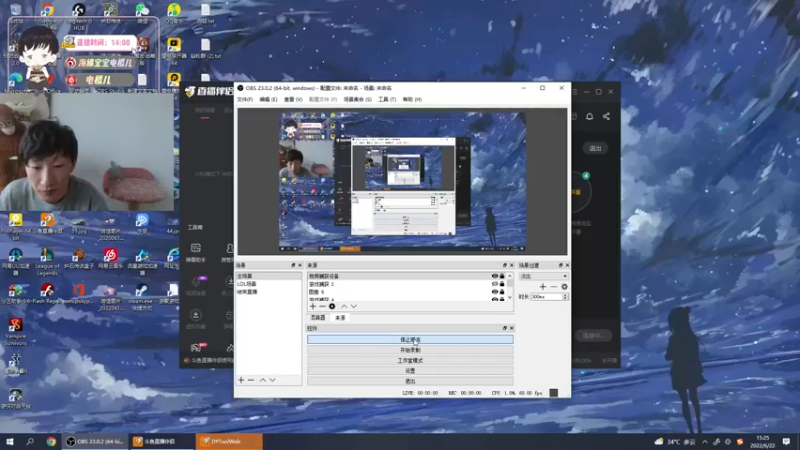
Task: Open Windows Start menu
Action: (10, 441)
